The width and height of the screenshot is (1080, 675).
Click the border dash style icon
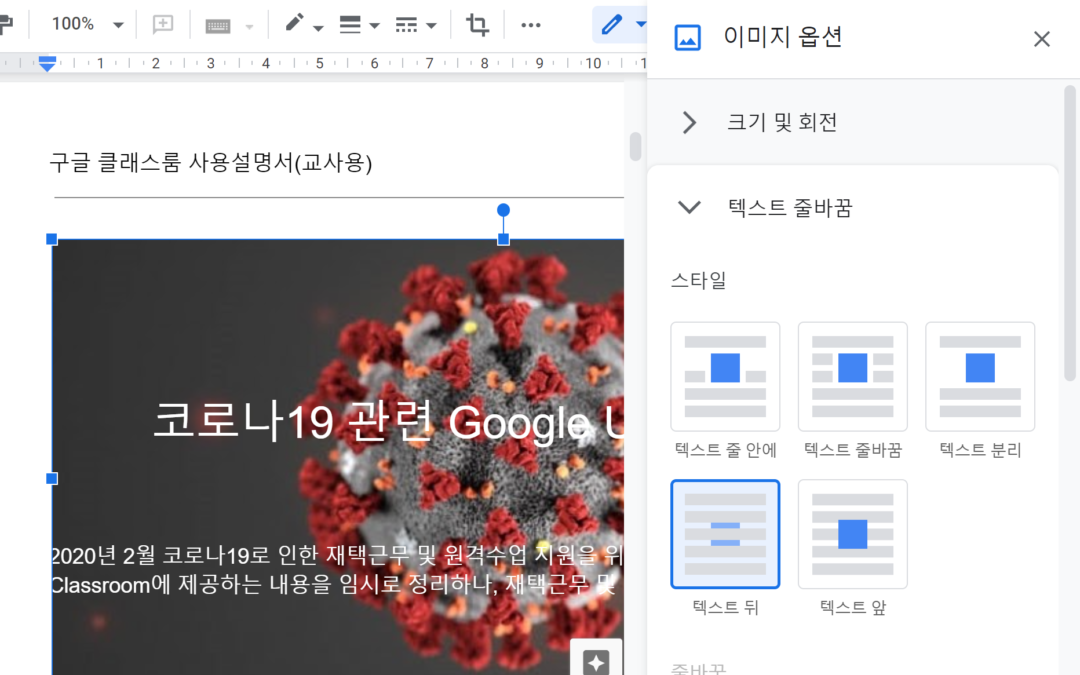pyautogui.click(x=406, y=25)
